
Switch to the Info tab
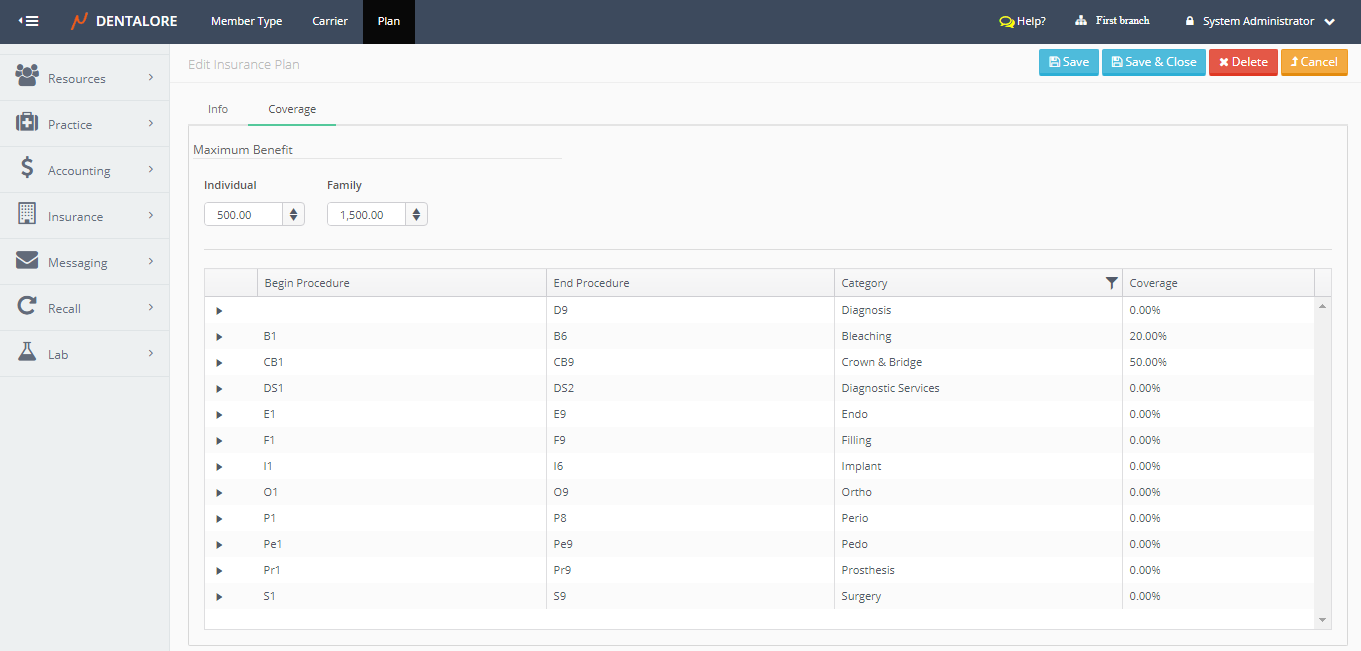tap(218, 109)
